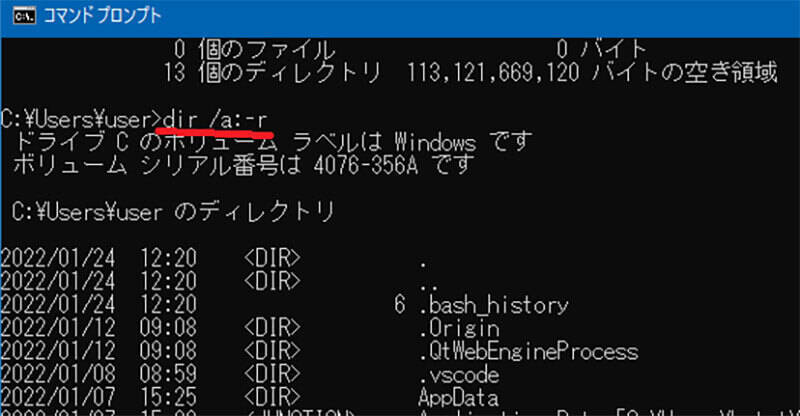
Task: Click the text 13 個のディレクトリ
Action: coord(271,72)
